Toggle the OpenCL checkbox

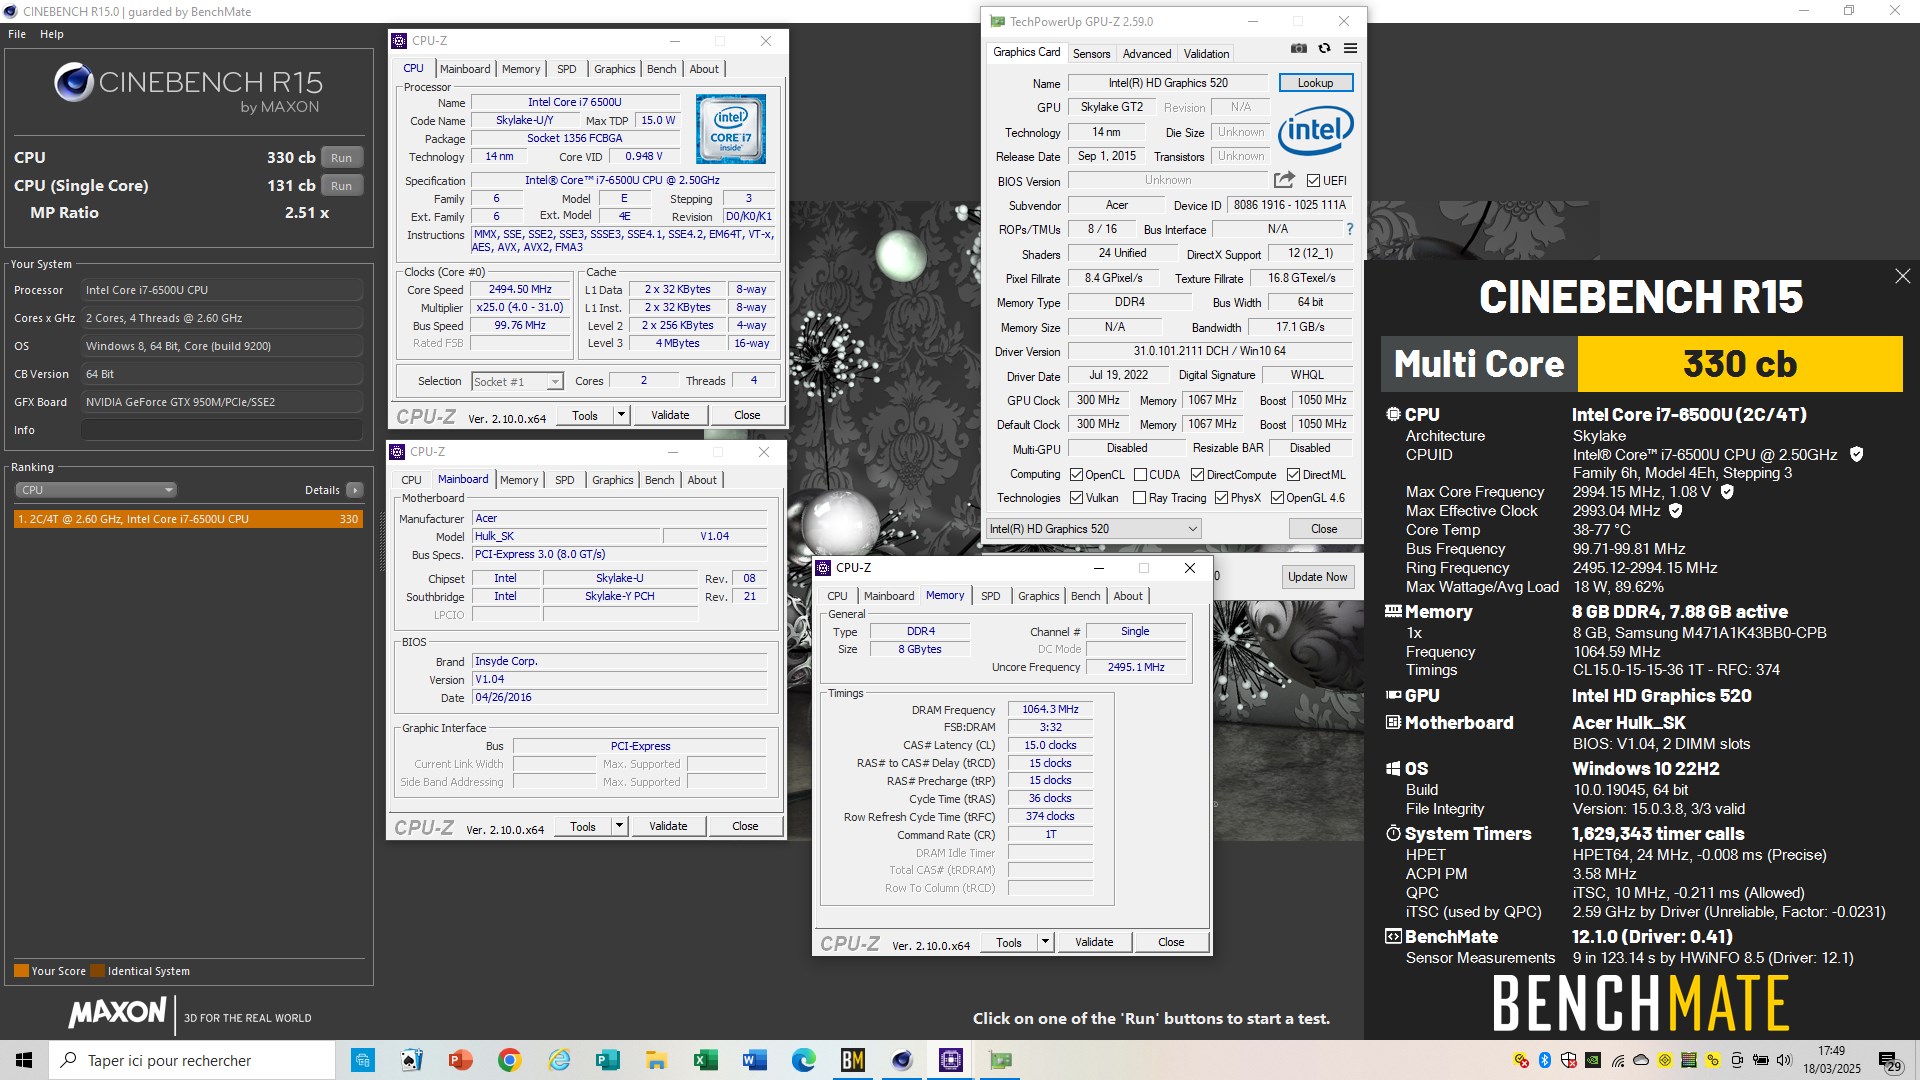point(1076,475)
